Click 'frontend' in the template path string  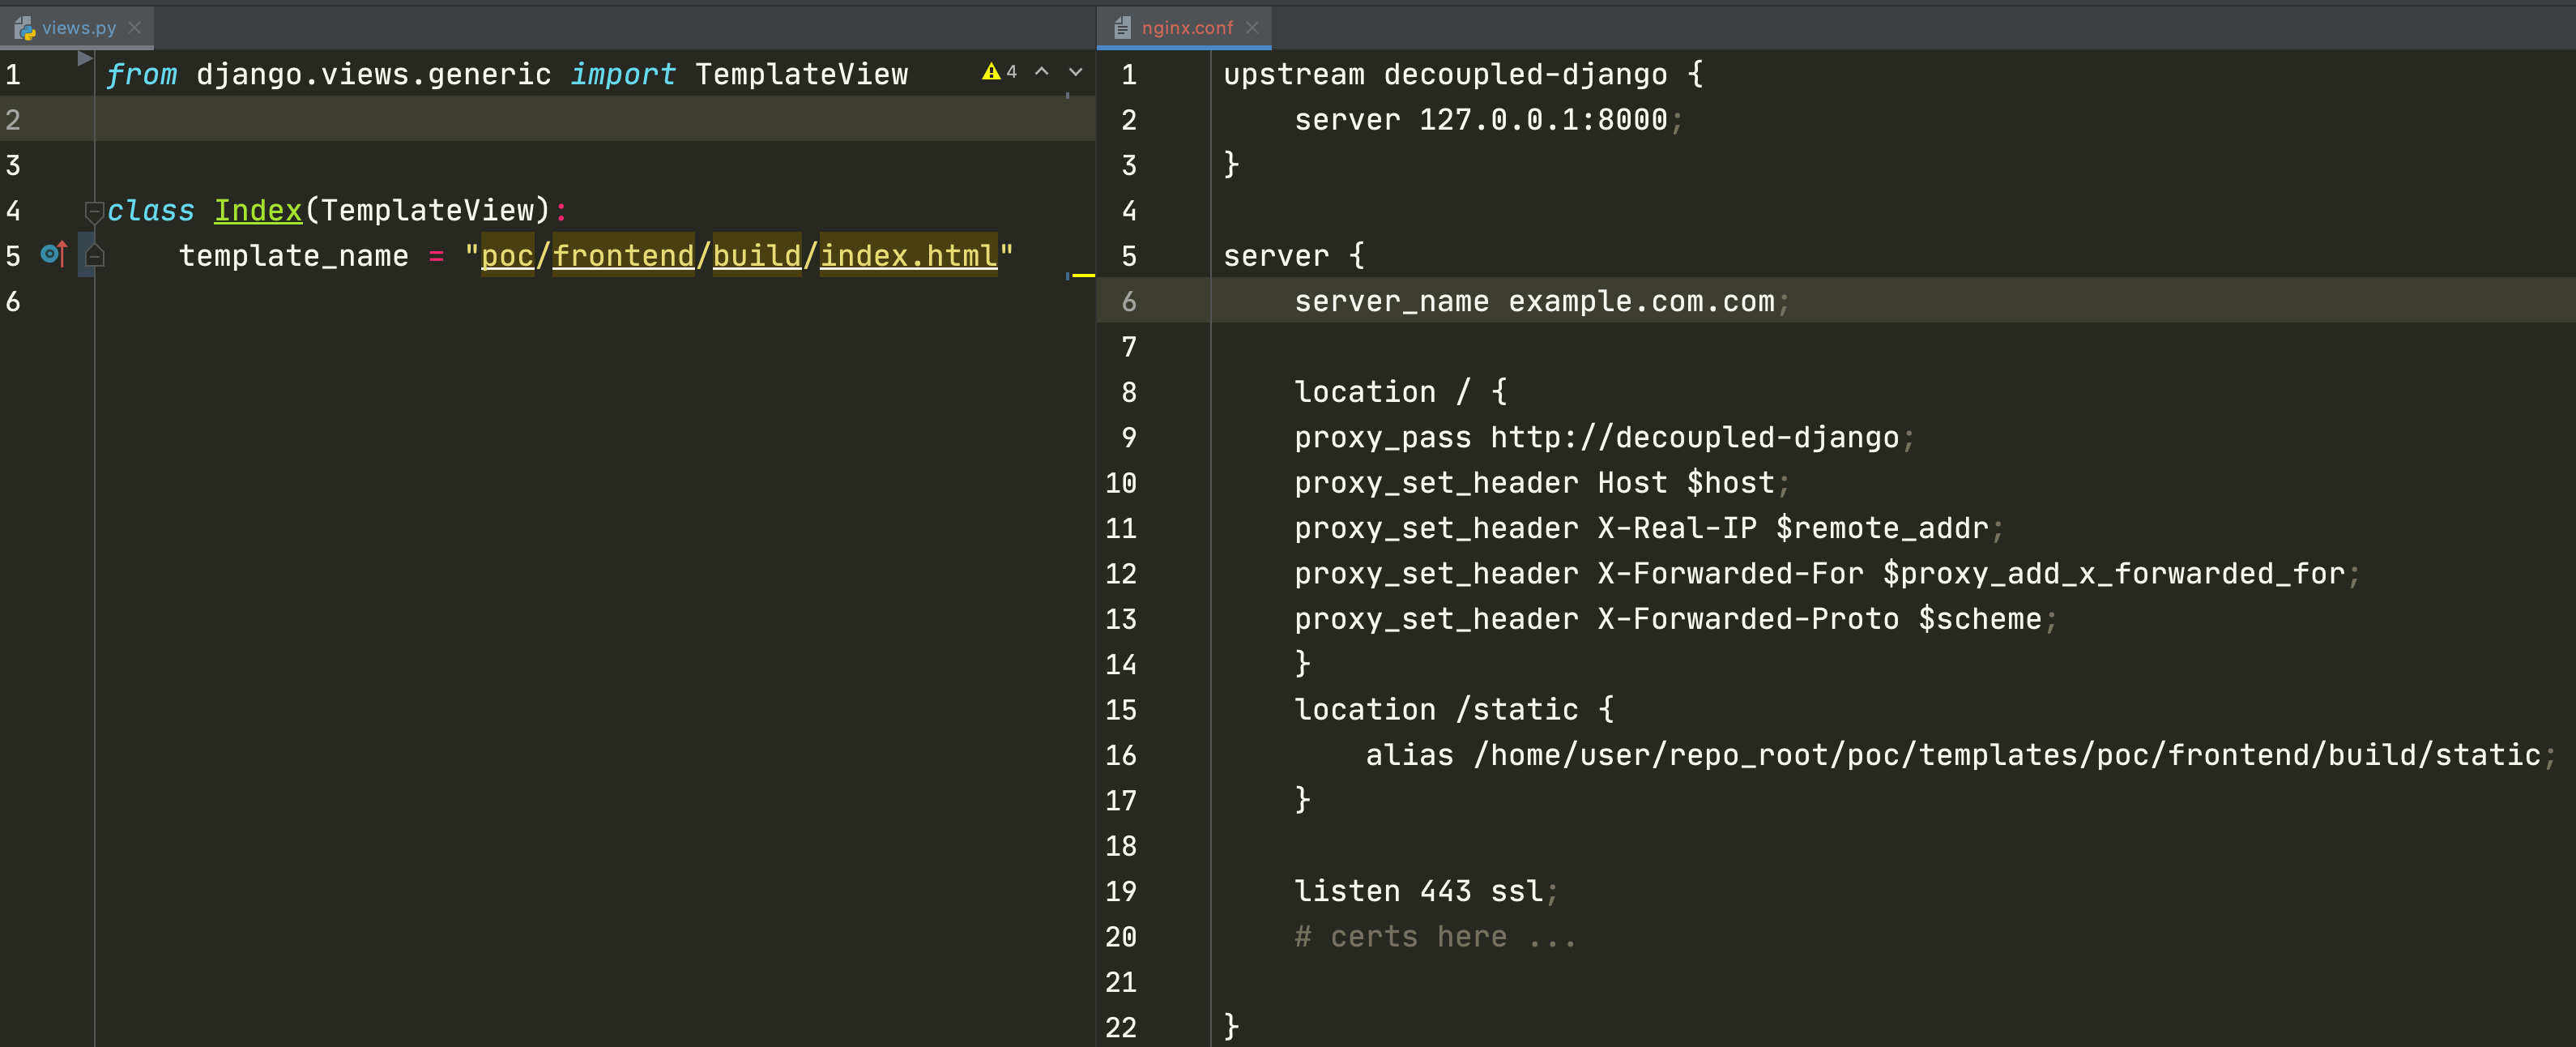pyautogui.click(x=623, y=256)
